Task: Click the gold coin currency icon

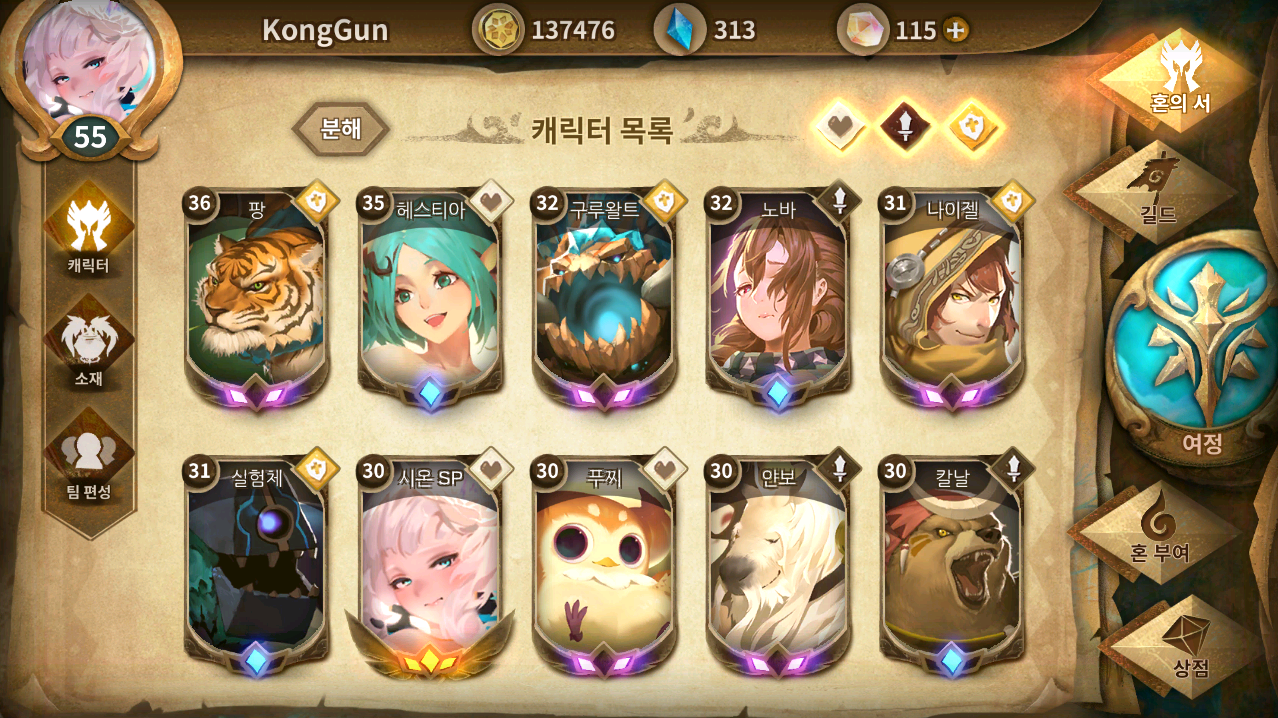Action: click(497, 29)
